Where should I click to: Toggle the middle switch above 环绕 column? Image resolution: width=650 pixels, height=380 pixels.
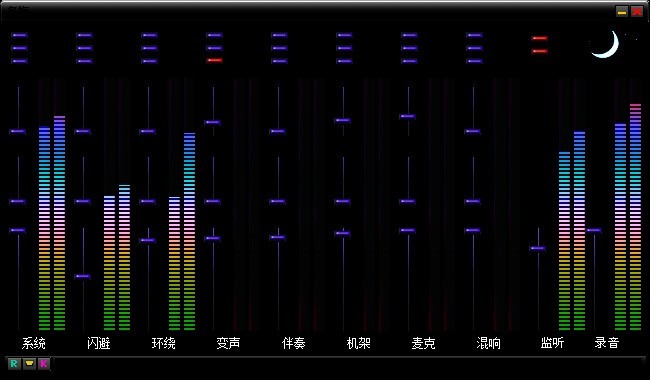[x=149, y=48]
